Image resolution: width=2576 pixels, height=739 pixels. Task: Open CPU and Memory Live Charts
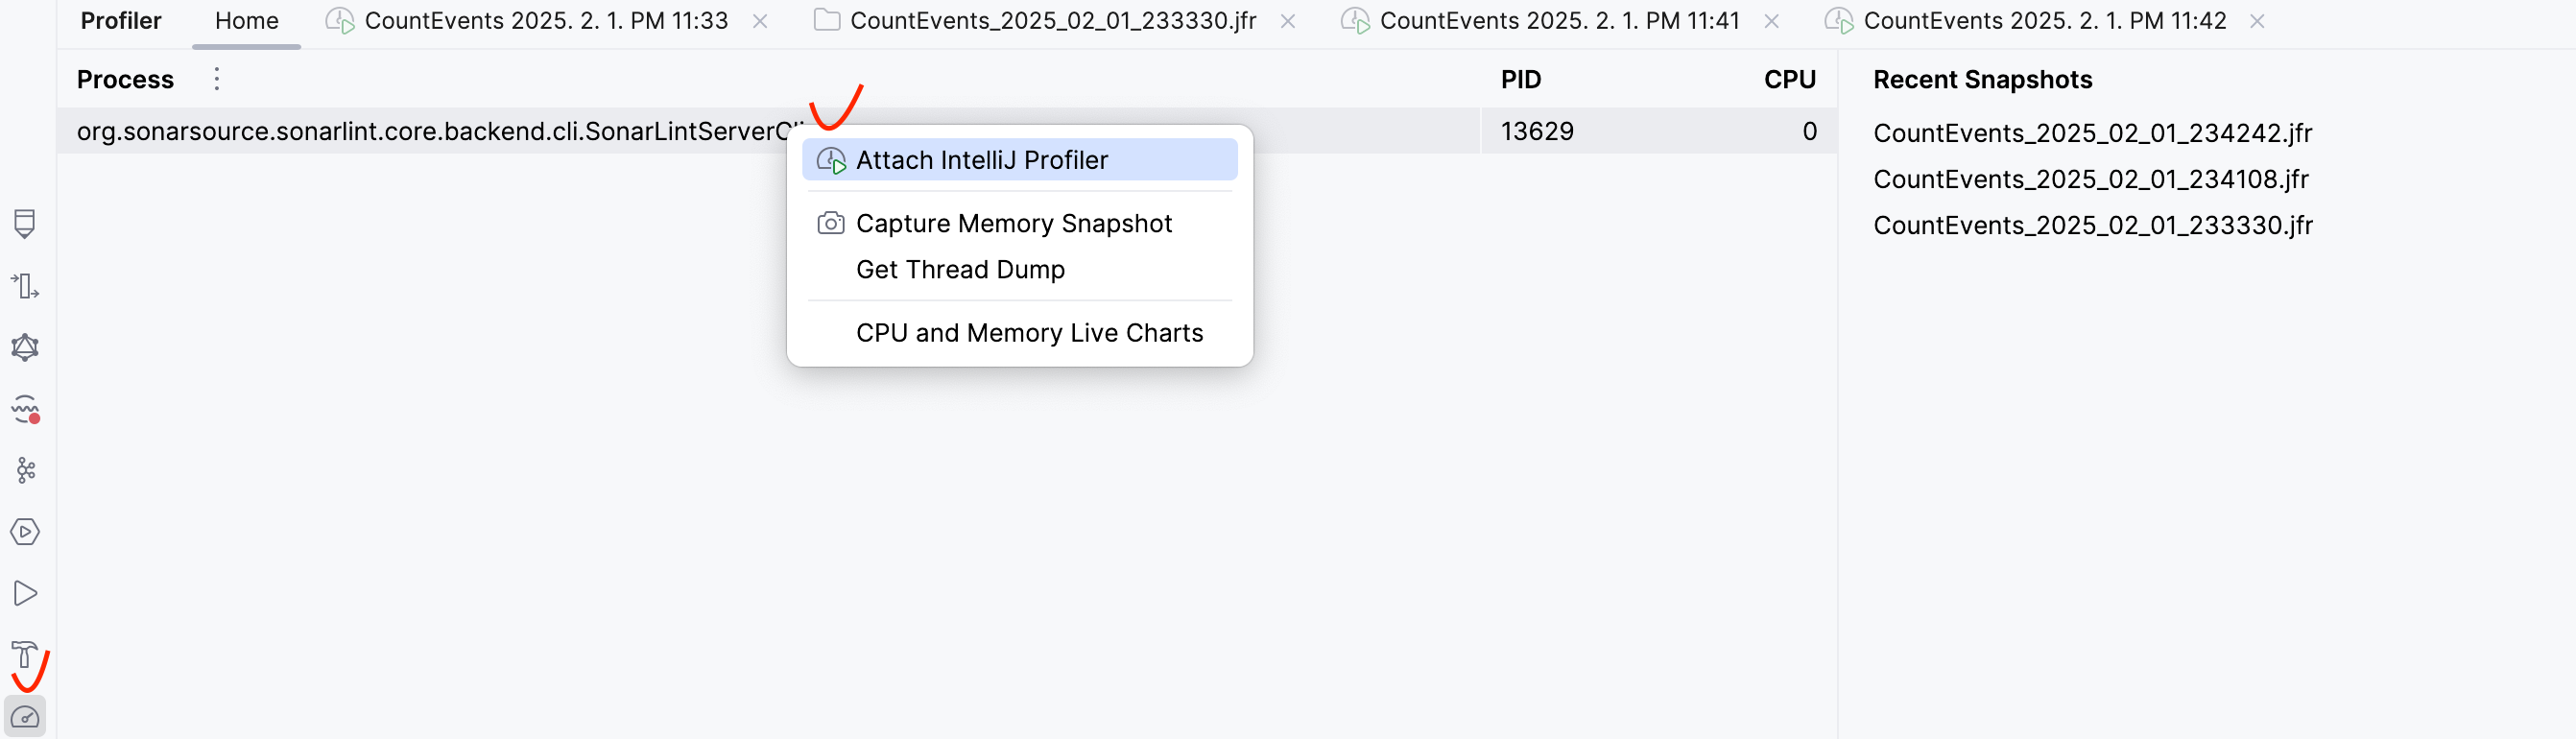(x=1029, y=333)
